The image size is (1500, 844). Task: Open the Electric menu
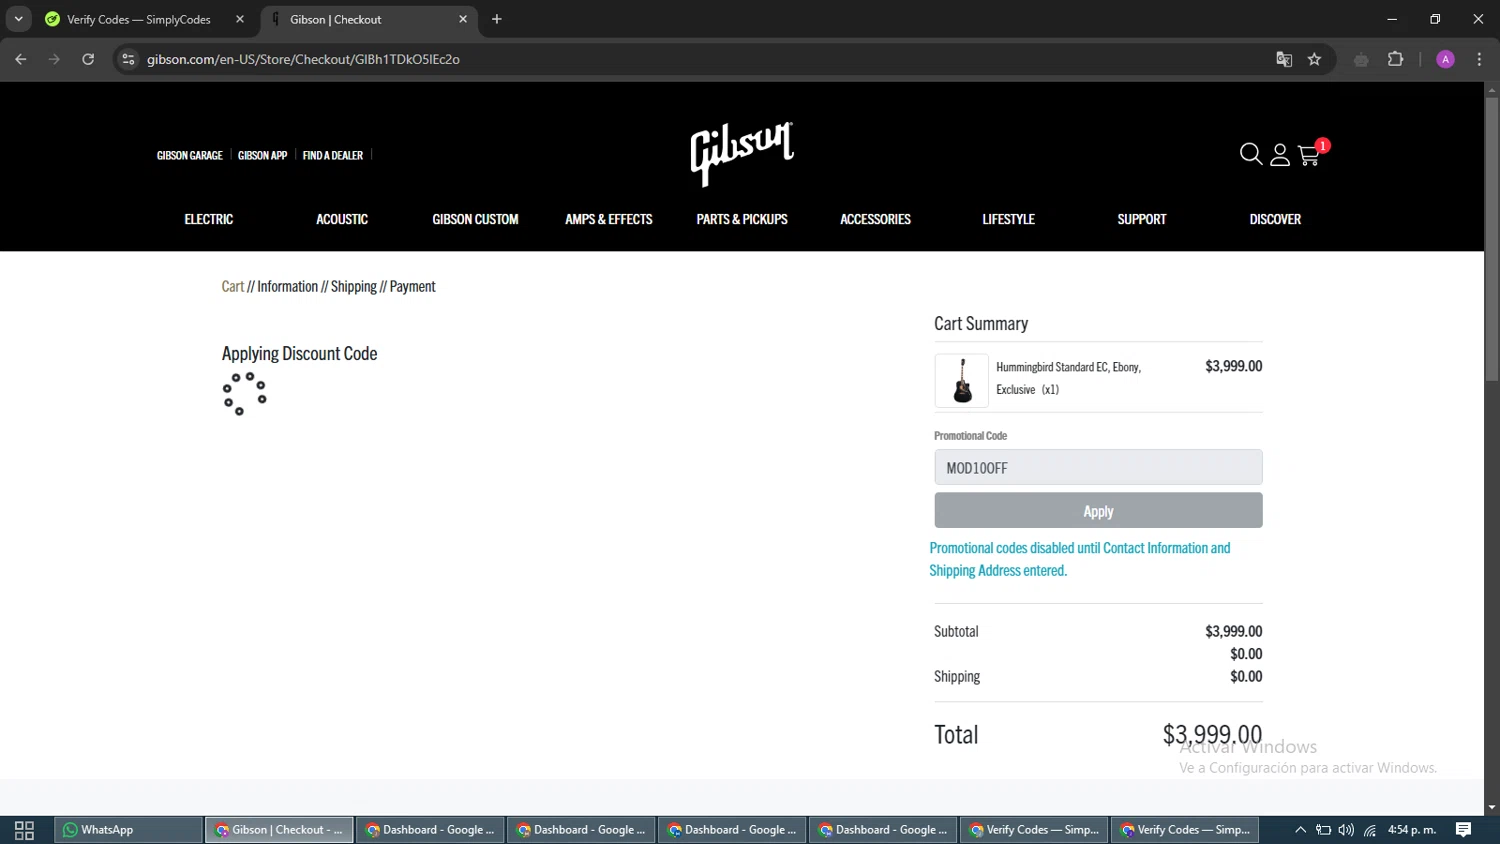point(208,219)
